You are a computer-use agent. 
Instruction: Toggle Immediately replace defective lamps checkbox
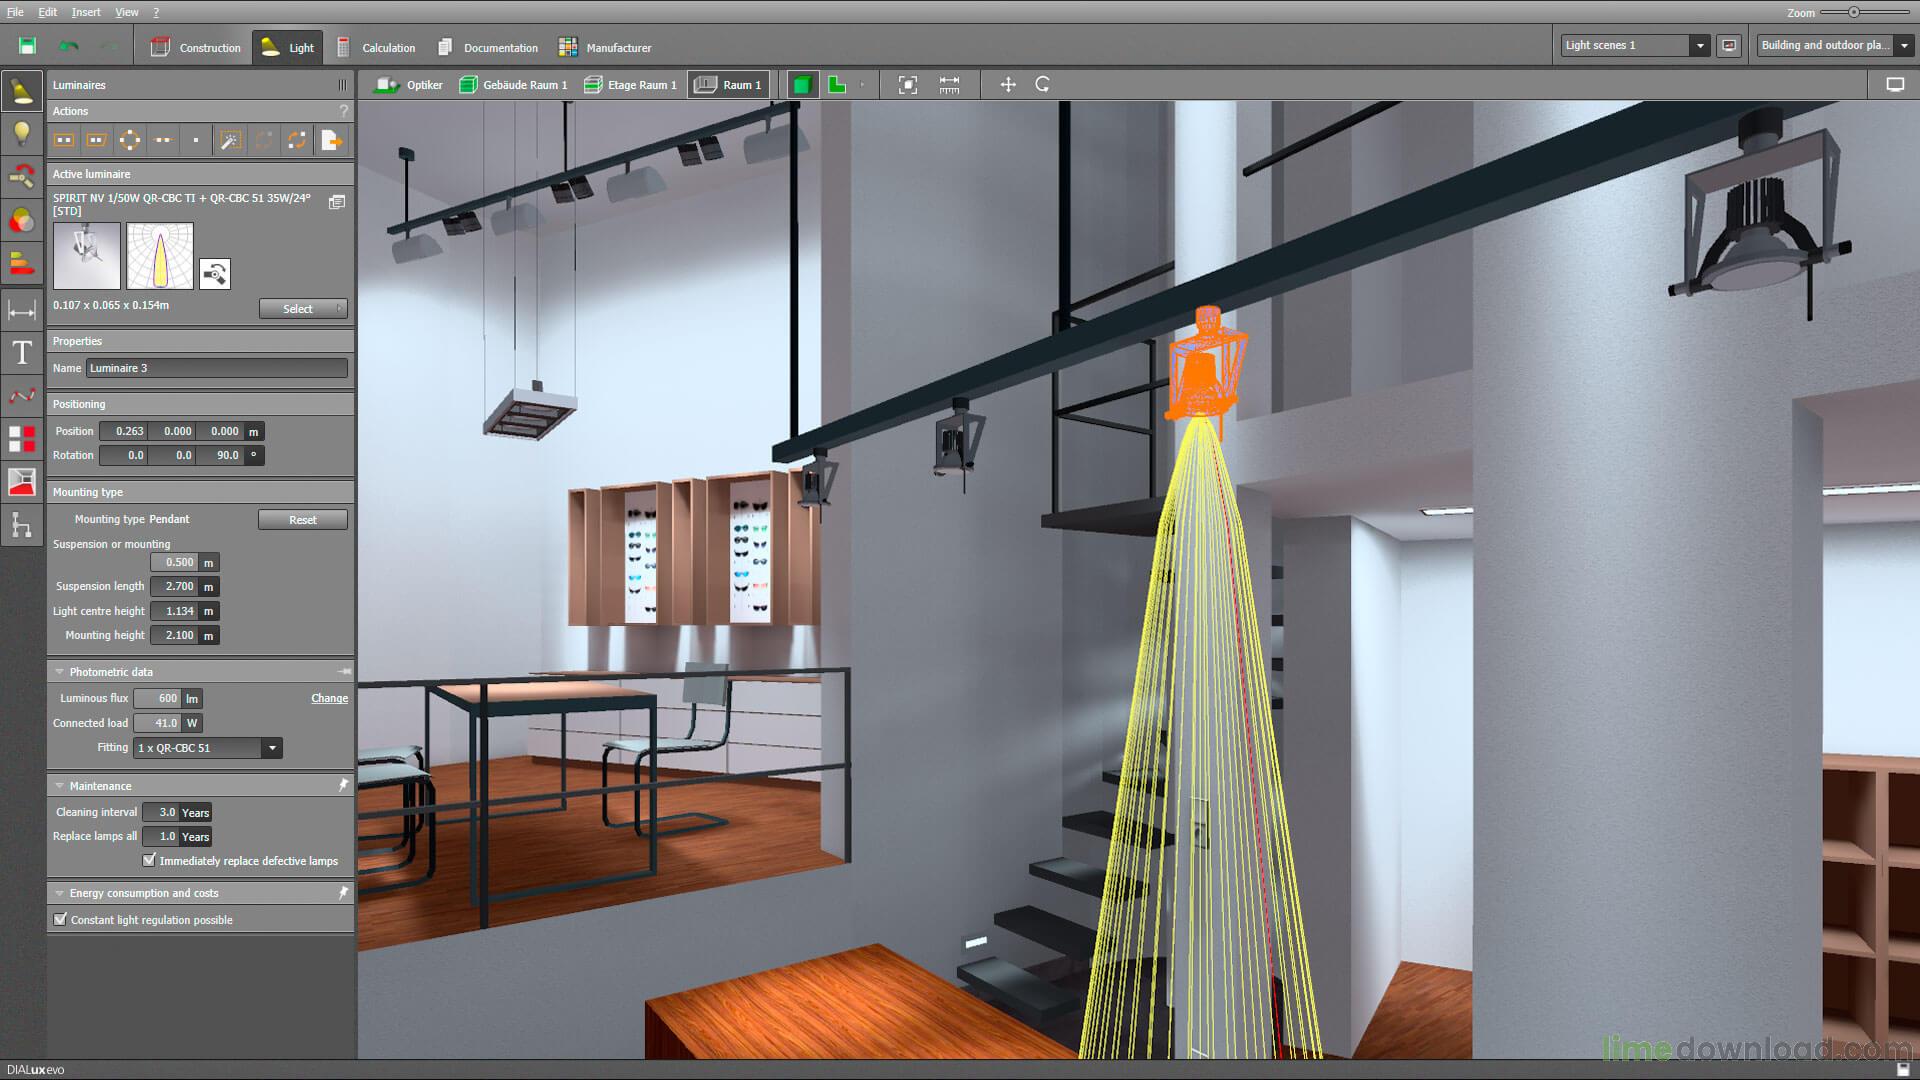click(x=149, y=860)
